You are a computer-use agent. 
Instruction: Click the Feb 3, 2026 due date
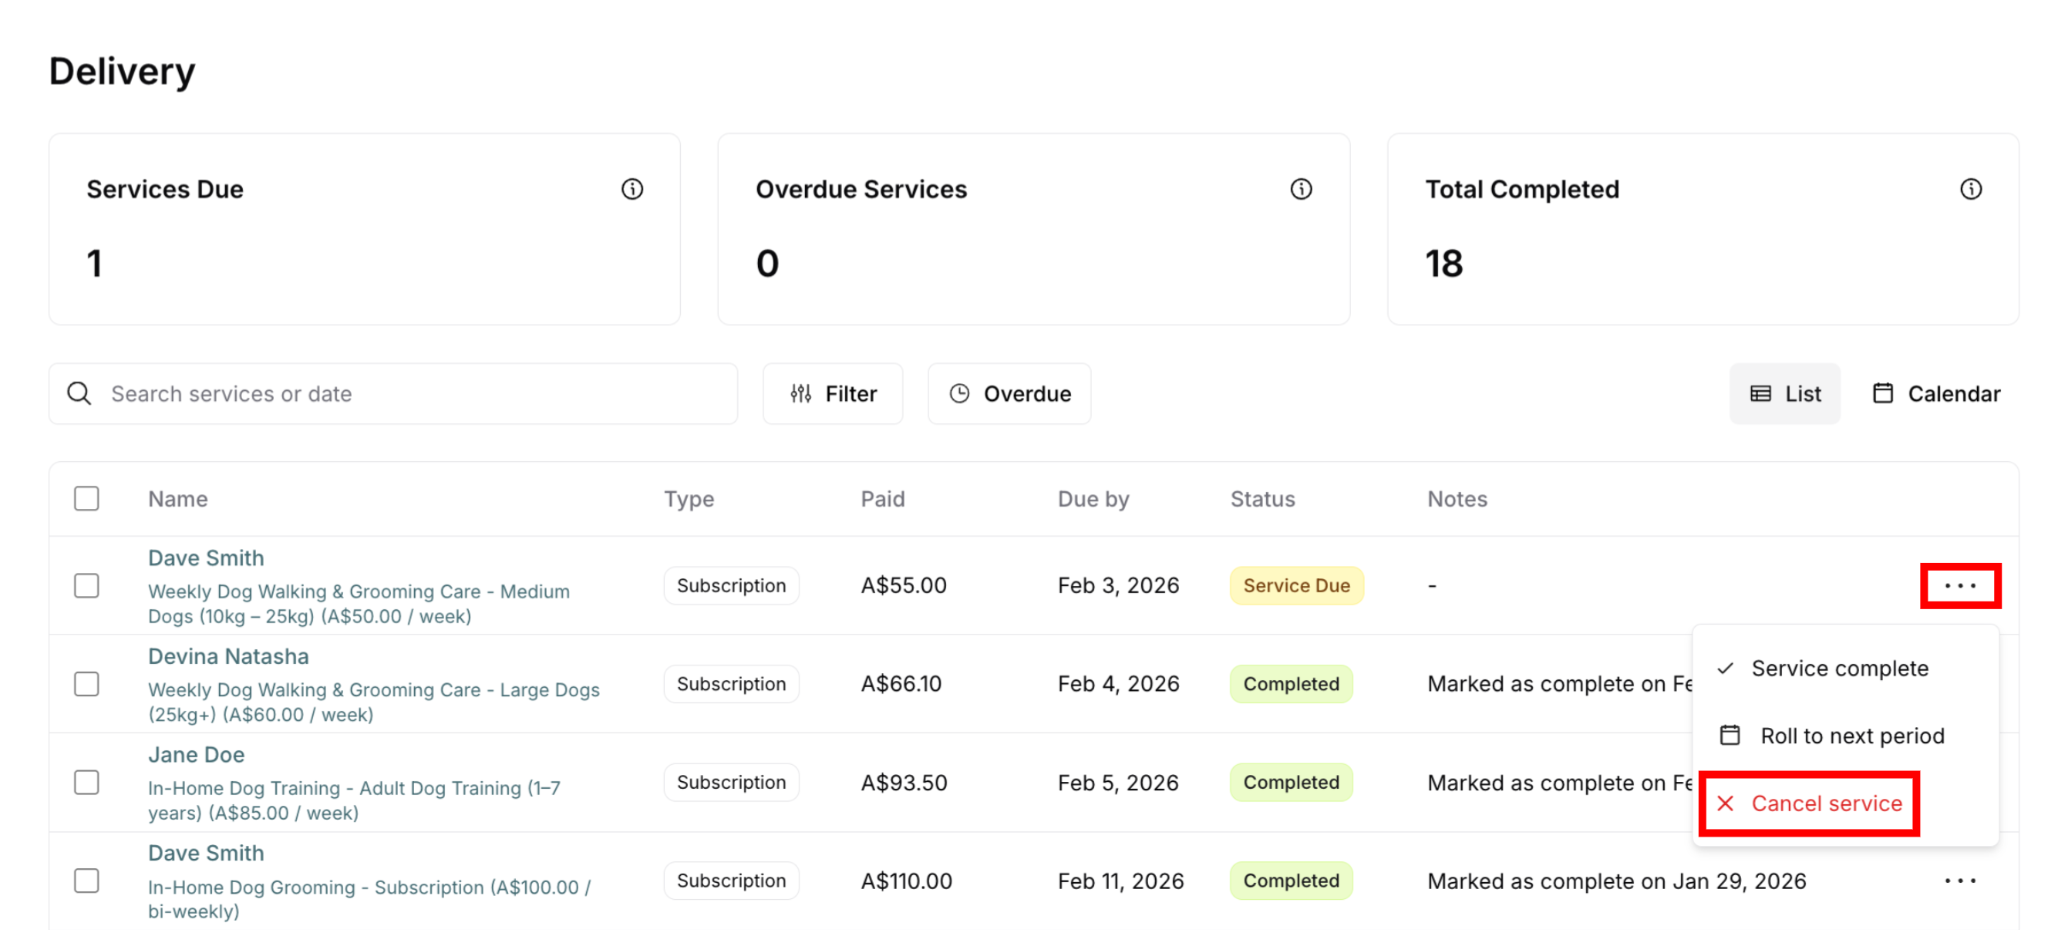click(1118, 586)
